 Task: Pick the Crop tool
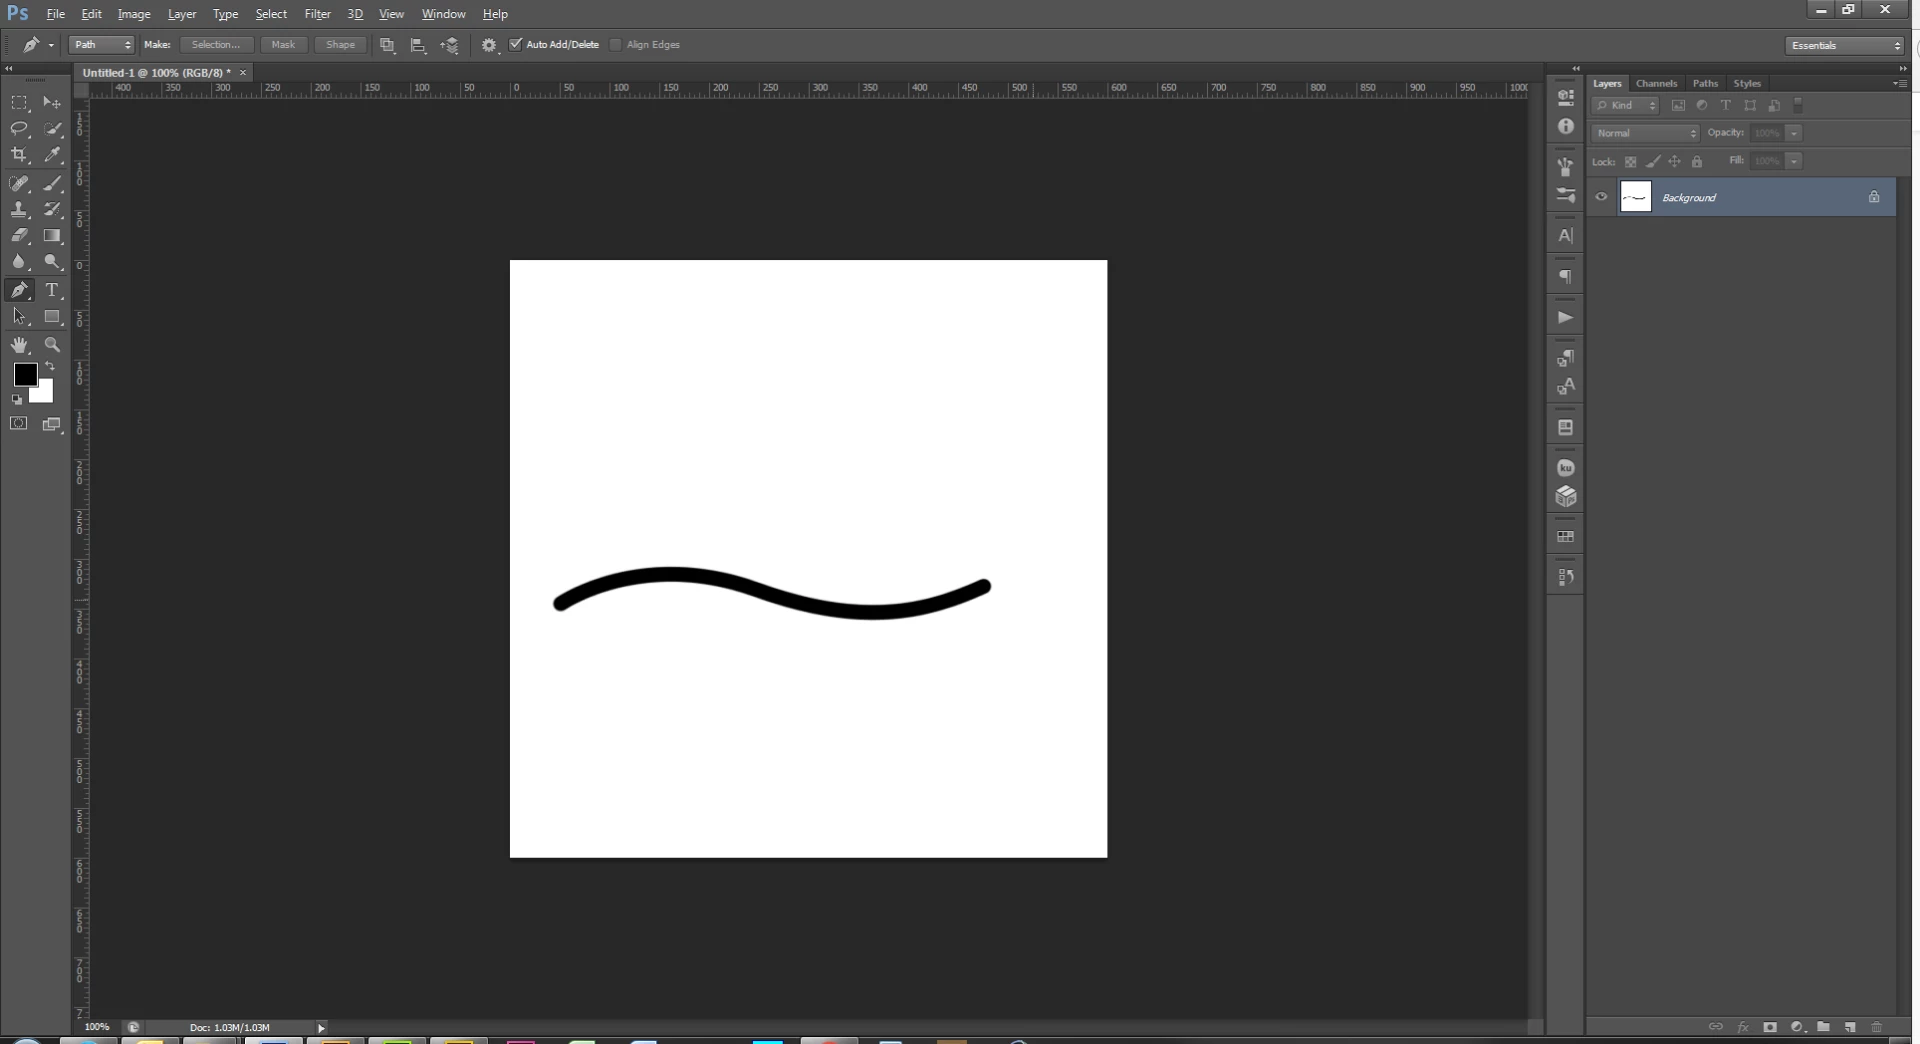pyautogui.click(x=19, y=155)
